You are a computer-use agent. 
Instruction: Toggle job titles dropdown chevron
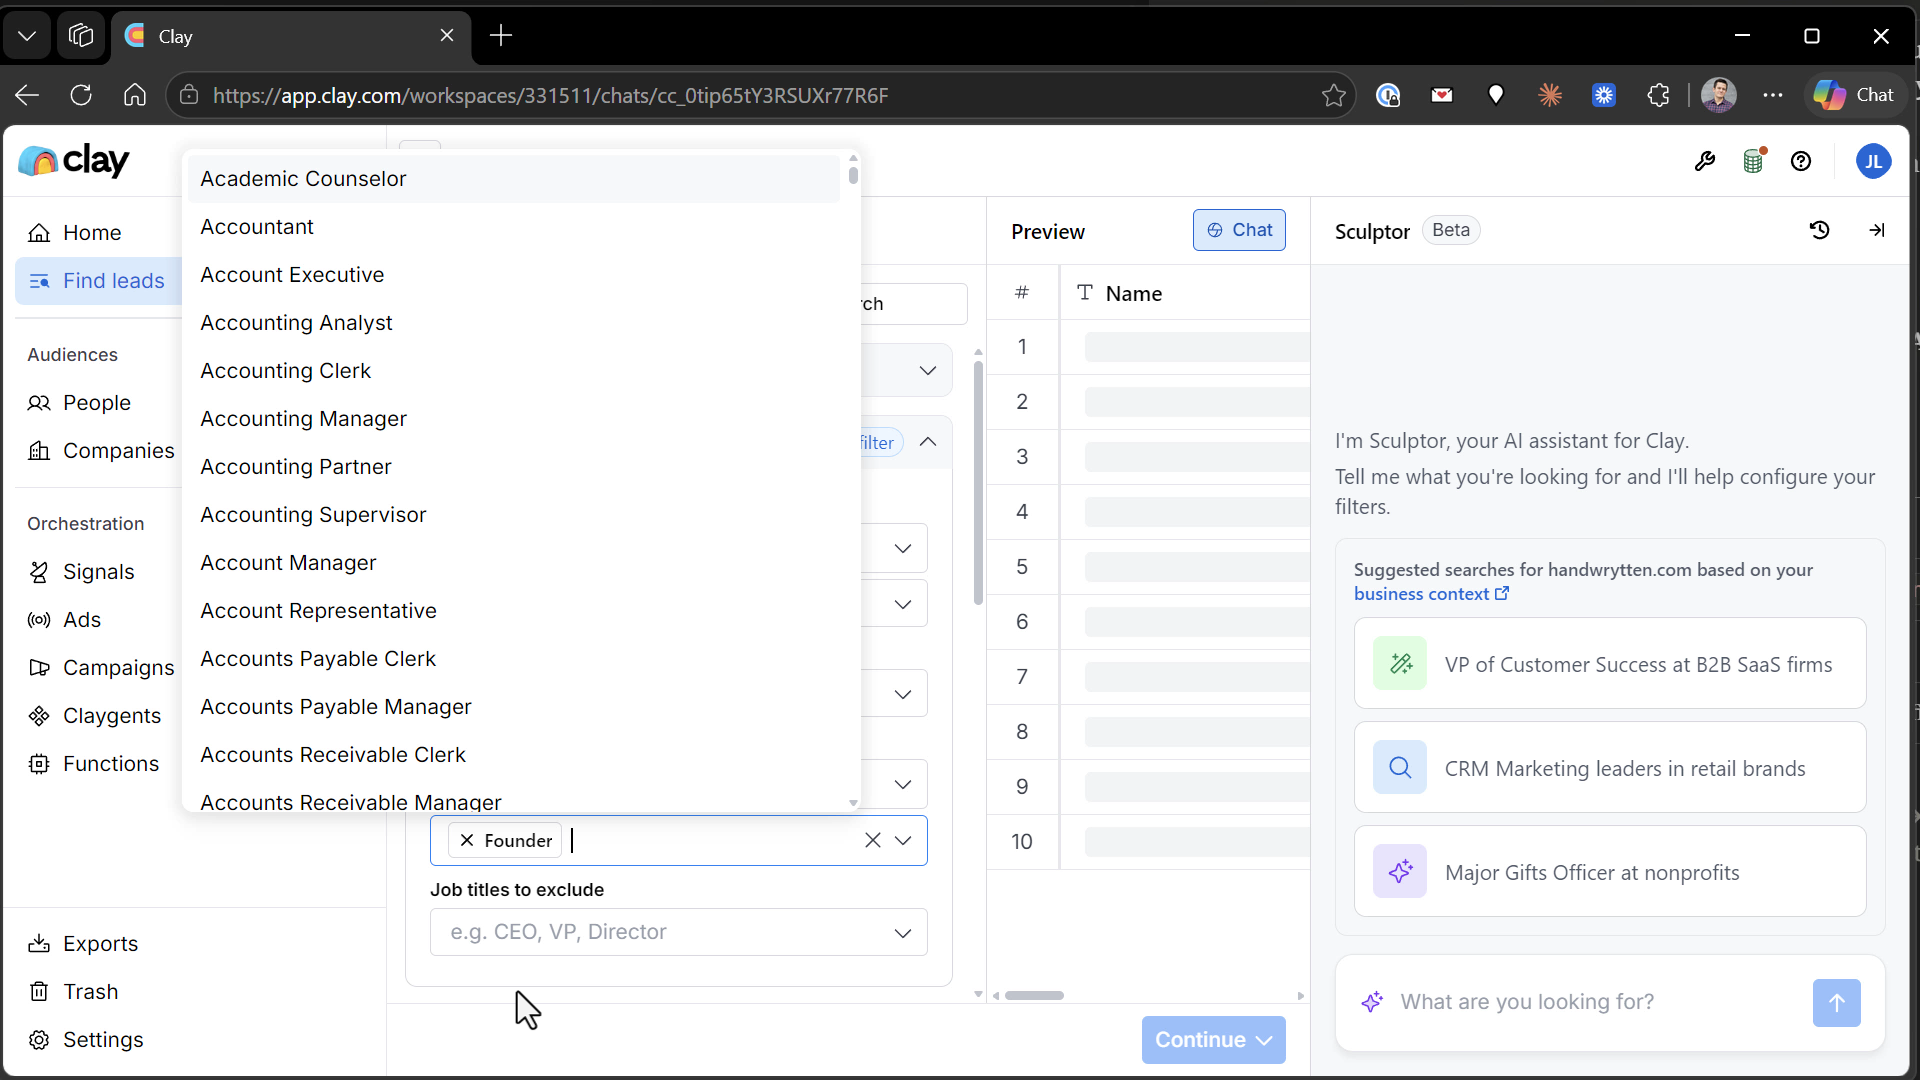tap(903, 840)
